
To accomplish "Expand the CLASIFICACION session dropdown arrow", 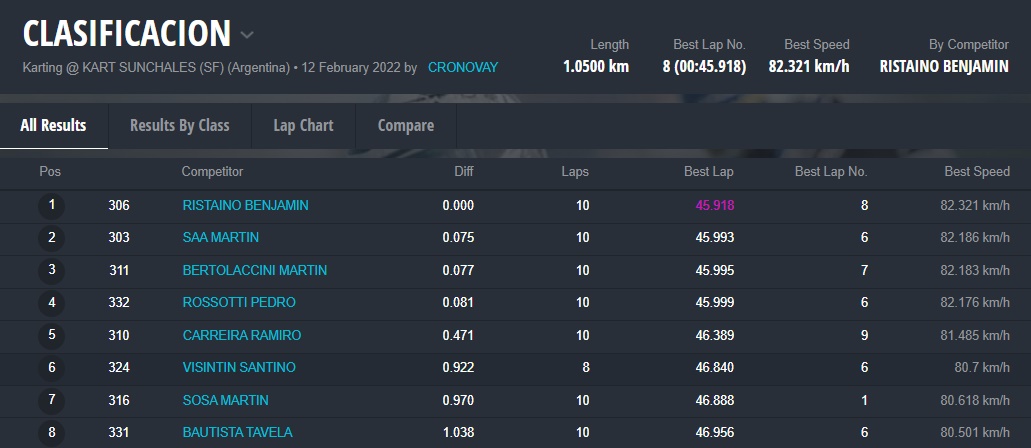I will pos(247,35).
